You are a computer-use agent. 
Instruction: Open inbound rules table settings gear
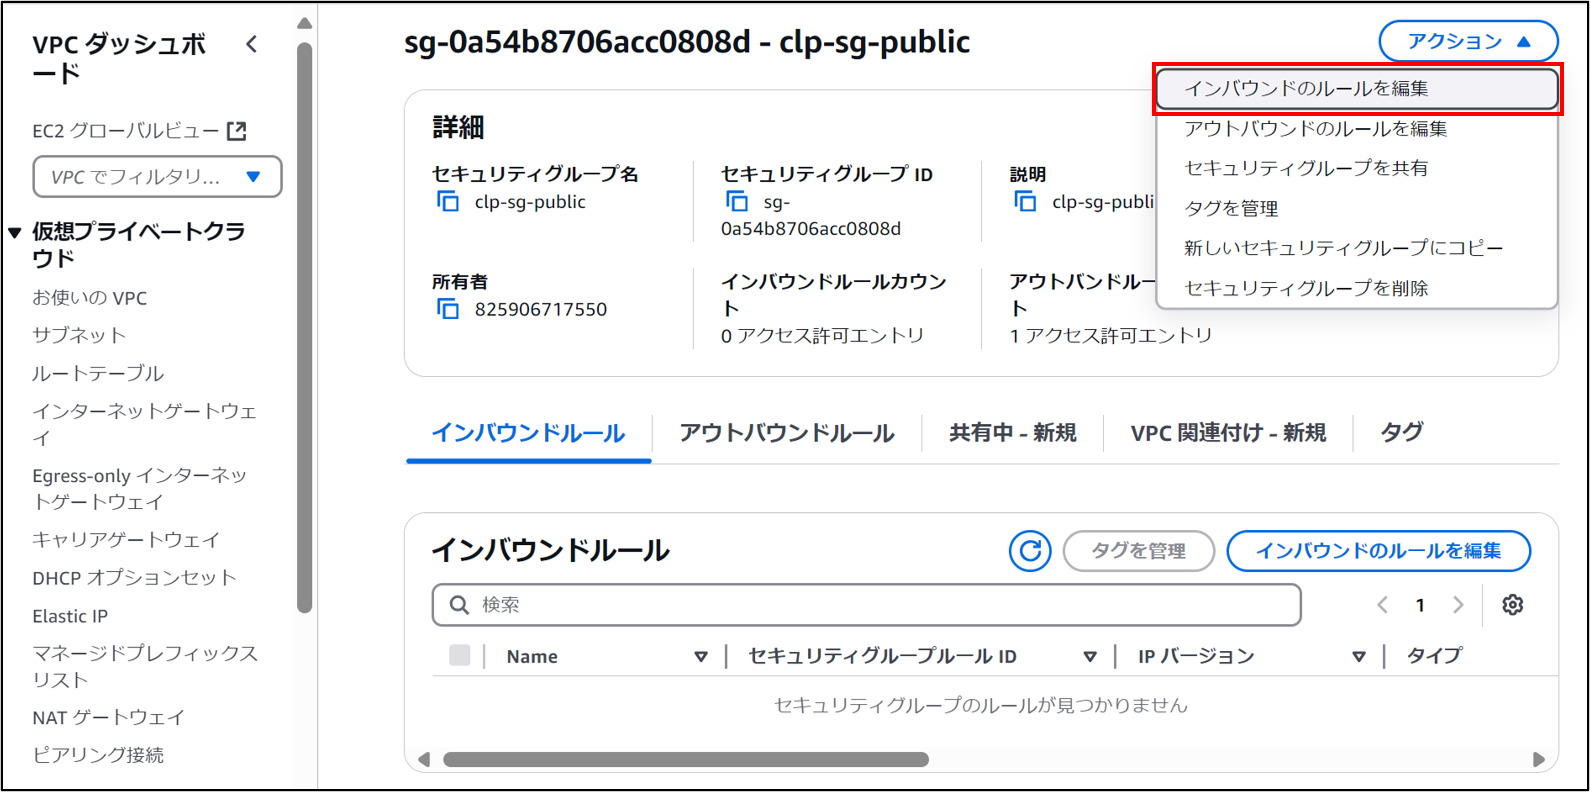(1512, 605)
